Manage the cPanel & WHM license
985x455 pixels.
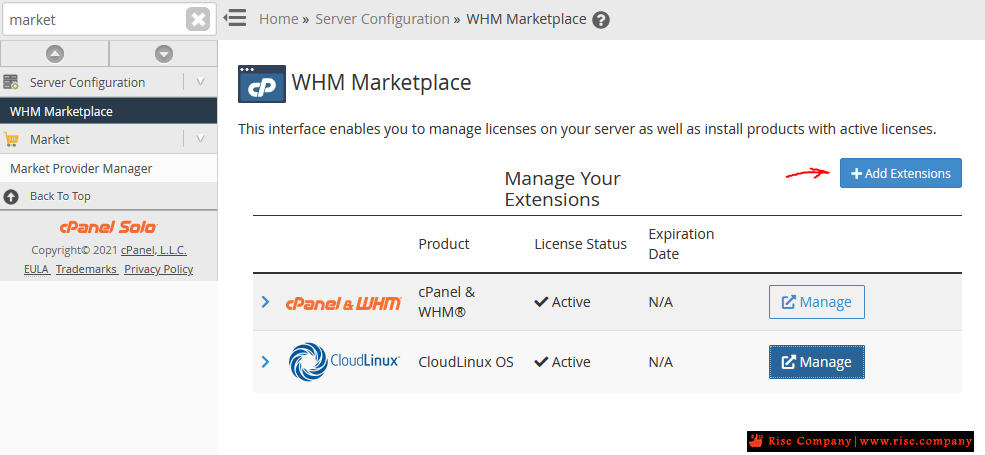point(817,302)
